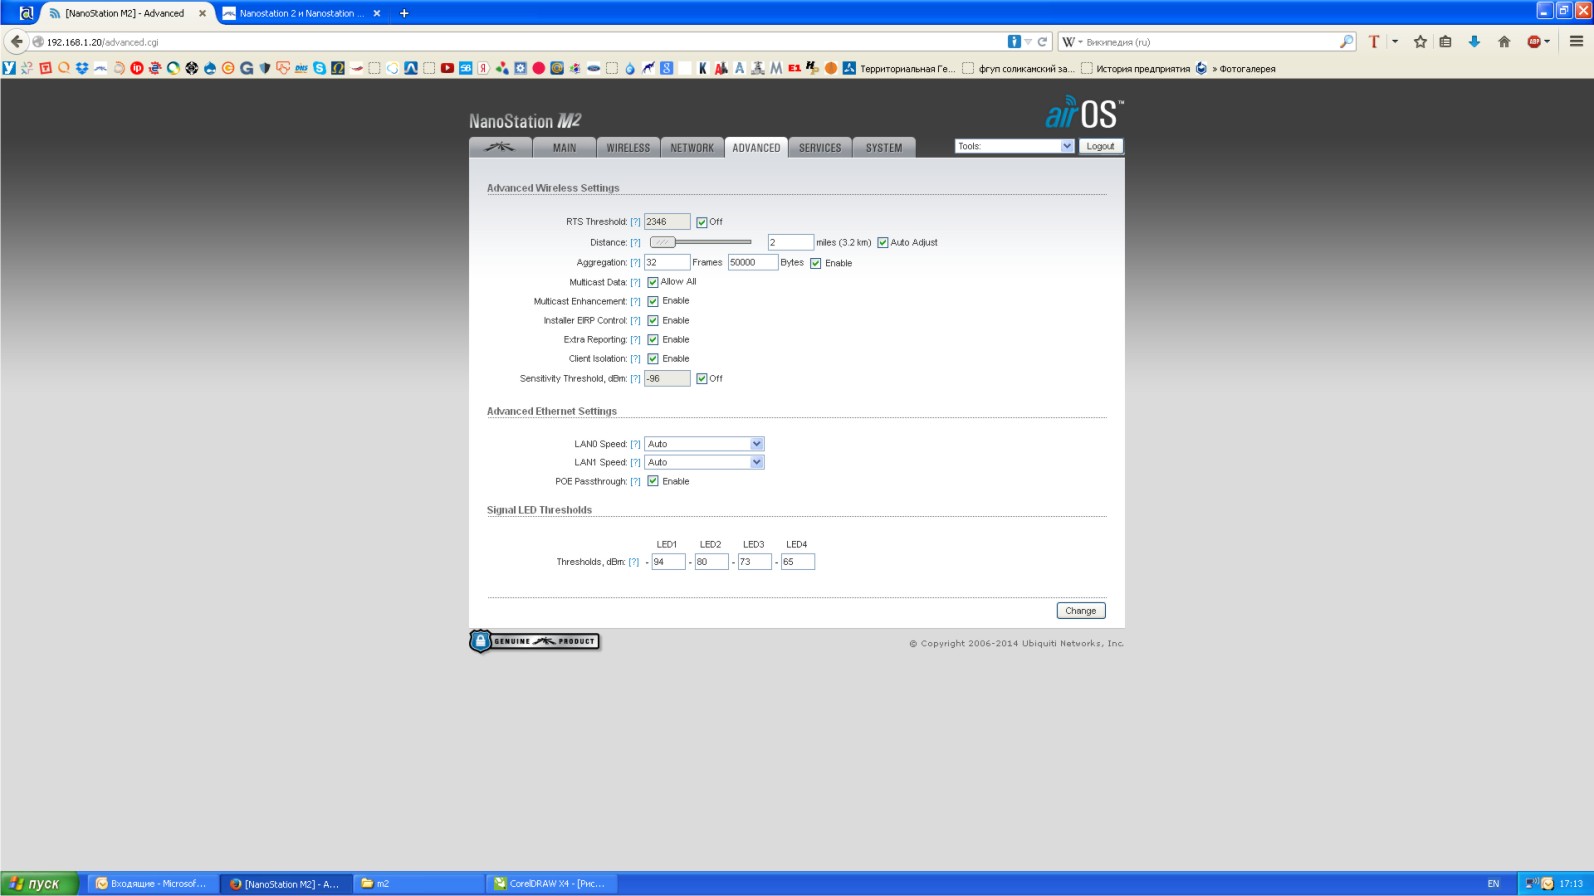Switch to Nanostation 2 browser tab
1594x896 pixels.
[300, 13]
